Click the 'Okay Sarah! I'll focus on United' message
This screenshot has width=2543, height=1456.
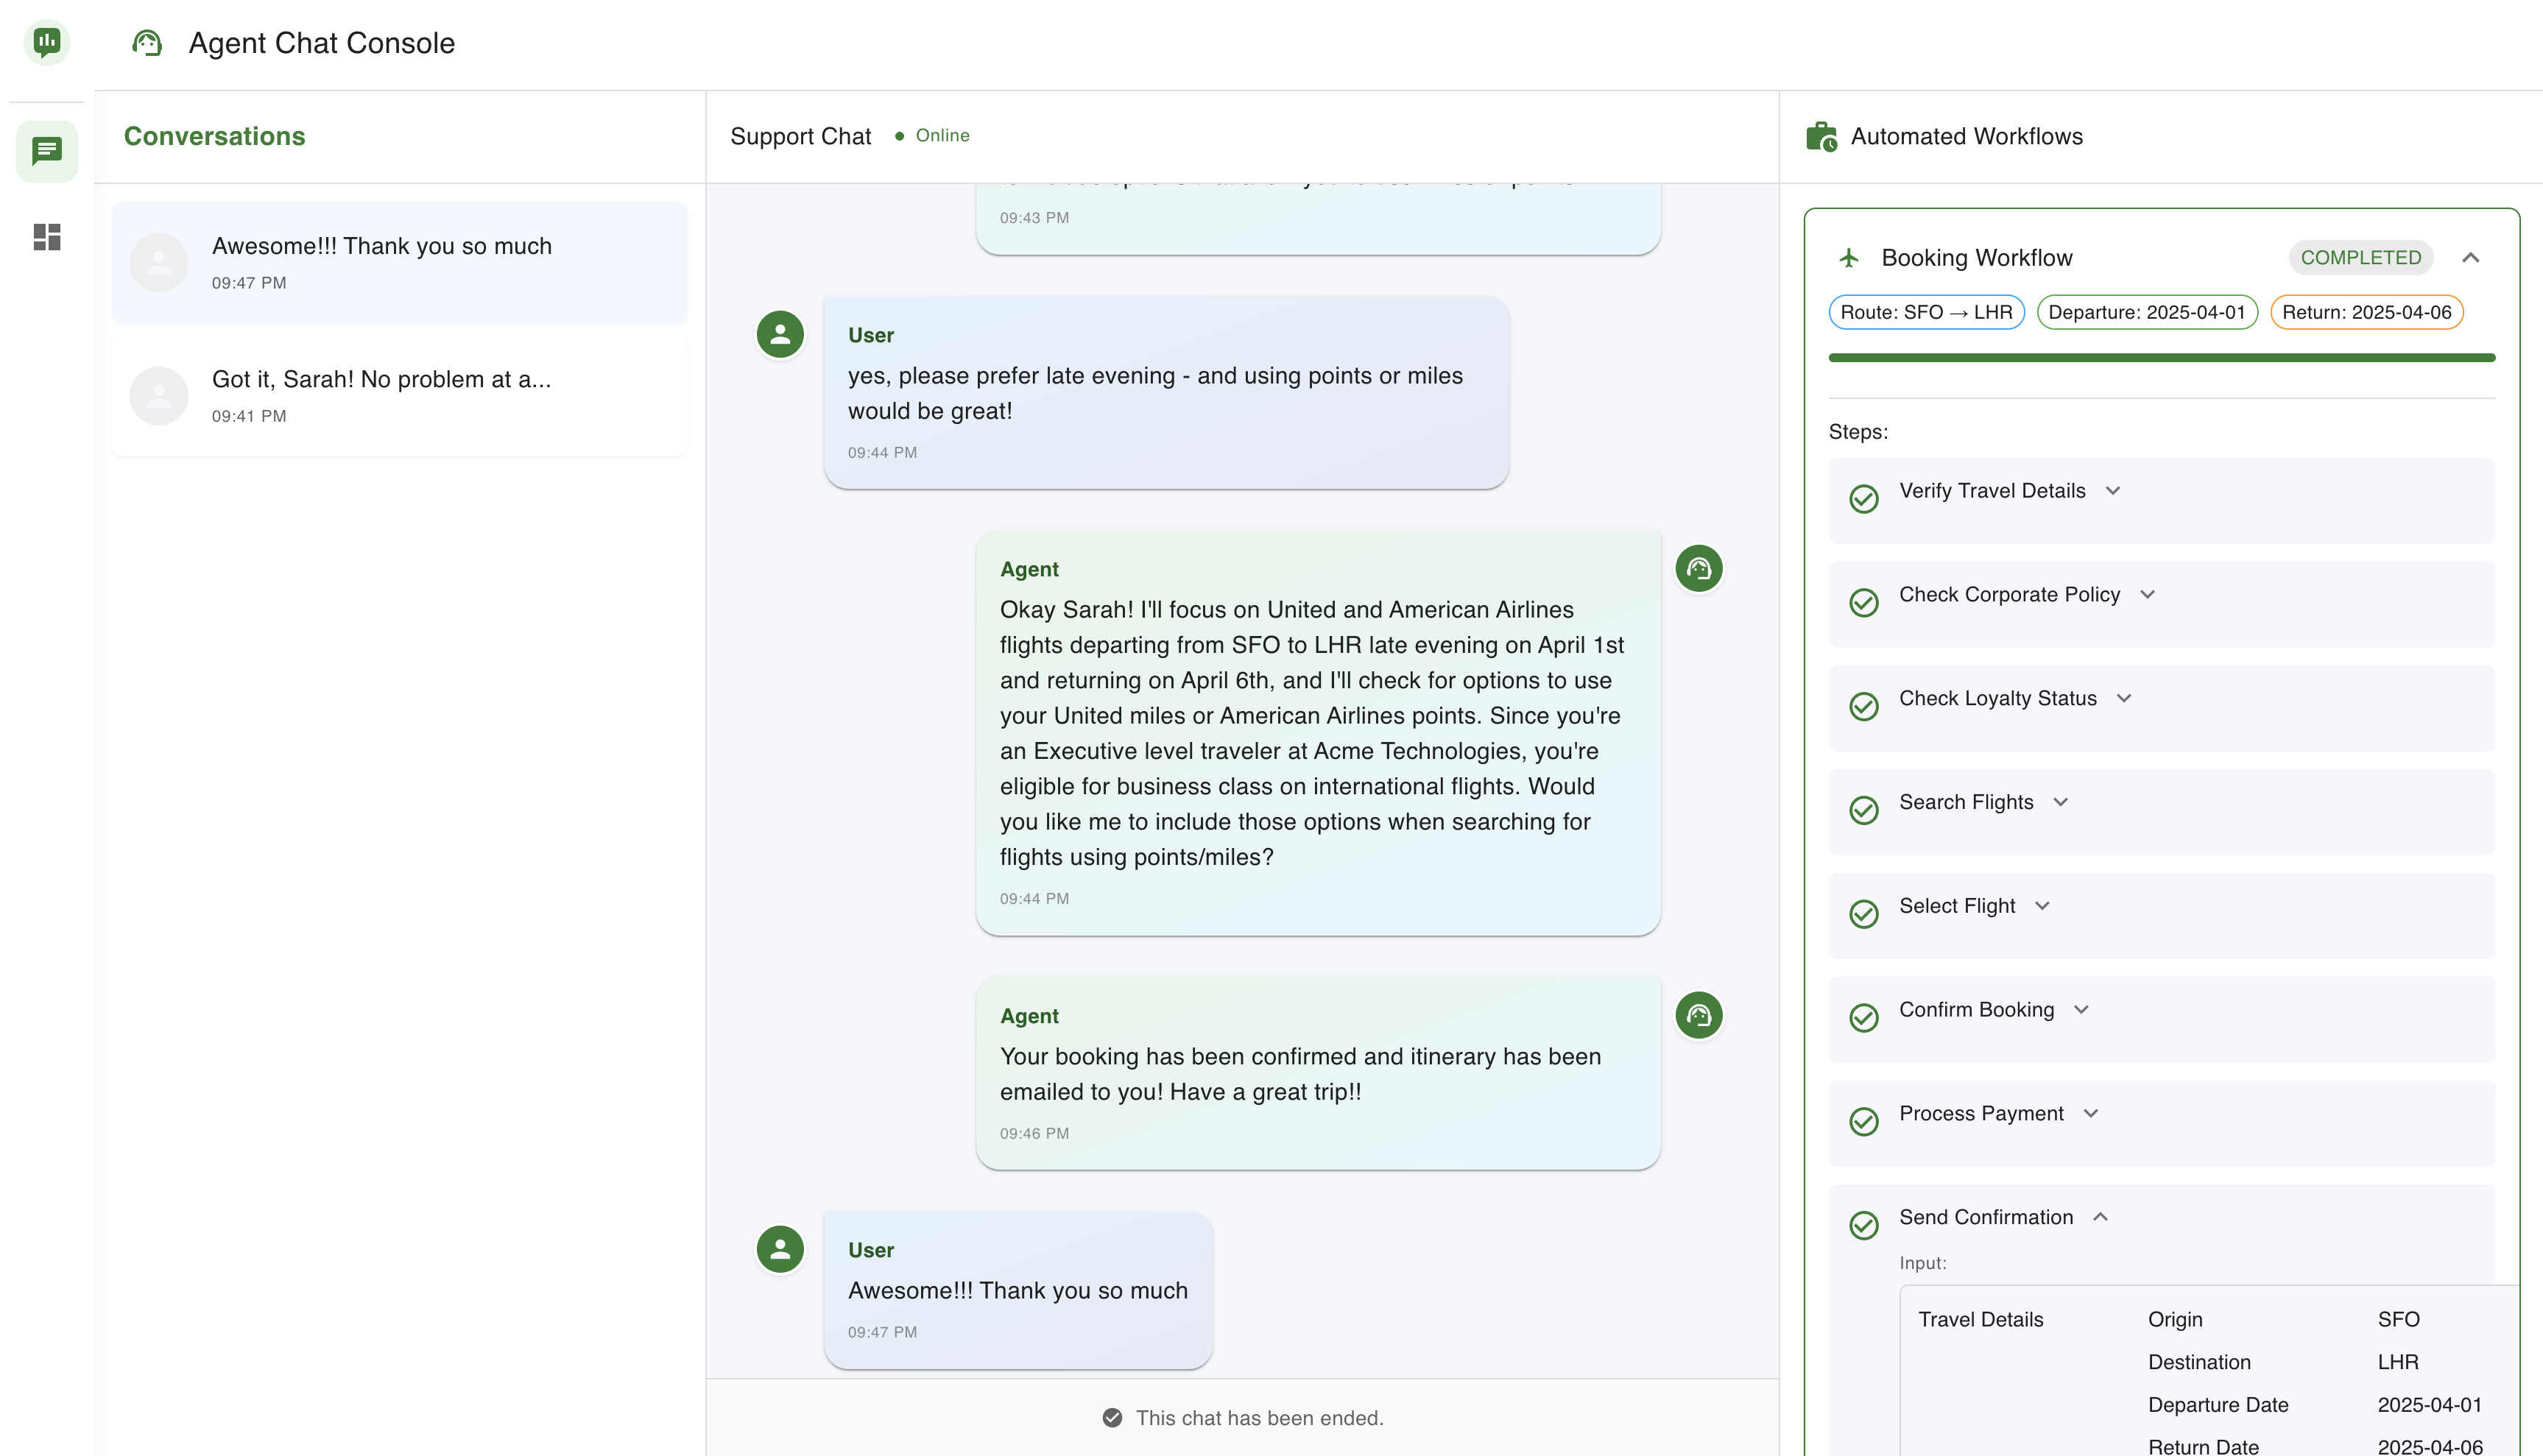tap(1317, 733)
